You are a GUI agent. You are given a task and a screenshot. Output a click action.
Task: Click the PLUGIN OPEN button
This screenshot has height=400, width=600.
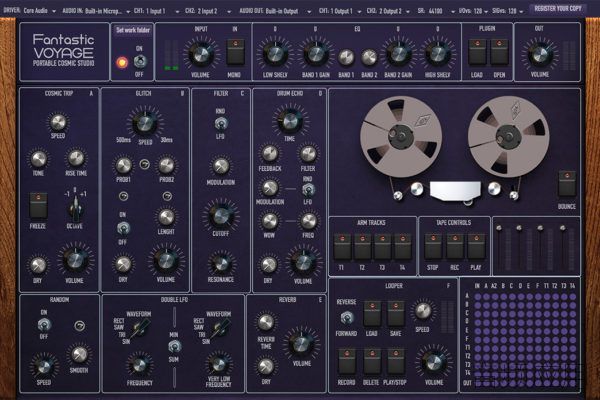tap(499, 51)
